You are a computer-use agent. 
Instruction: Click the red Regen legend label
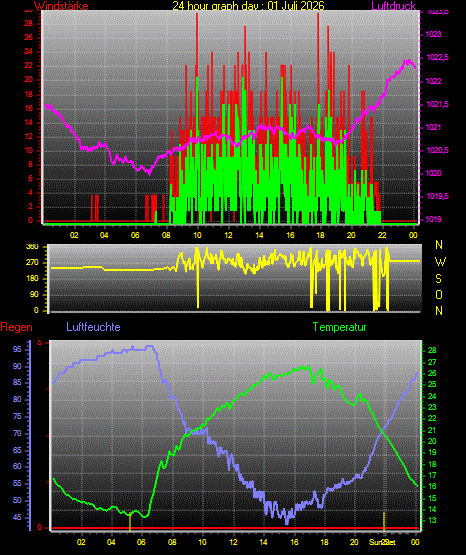coord(16,327)
